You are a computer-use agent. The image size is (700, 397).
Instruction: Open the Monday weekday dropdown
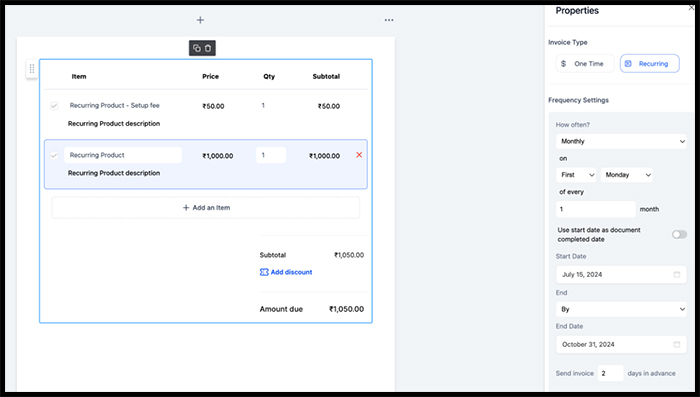coord(626,175)
